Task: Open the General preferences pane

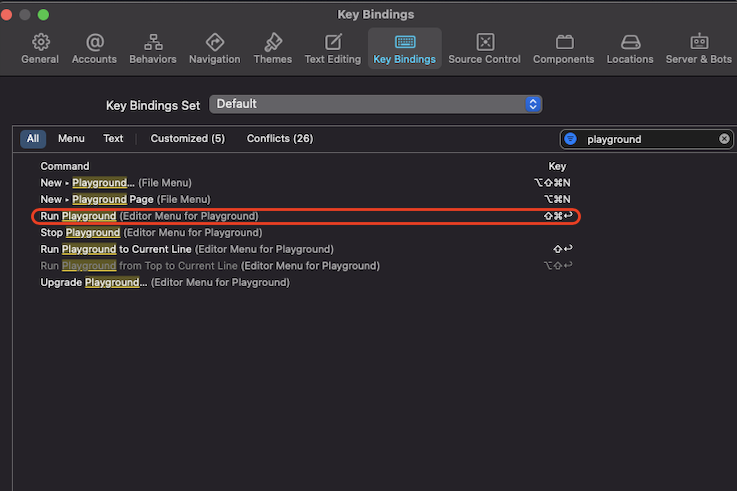Action: click(40, 49)
